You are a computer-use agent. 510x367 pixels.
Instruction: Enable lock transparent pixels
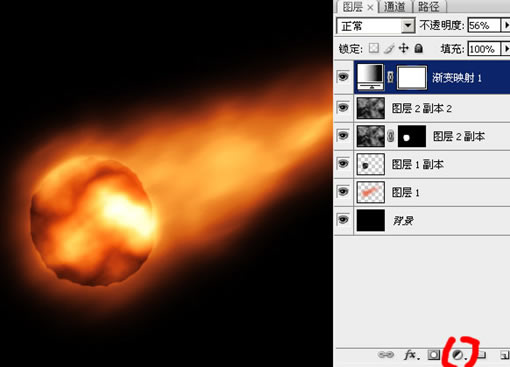pos(374,49)
